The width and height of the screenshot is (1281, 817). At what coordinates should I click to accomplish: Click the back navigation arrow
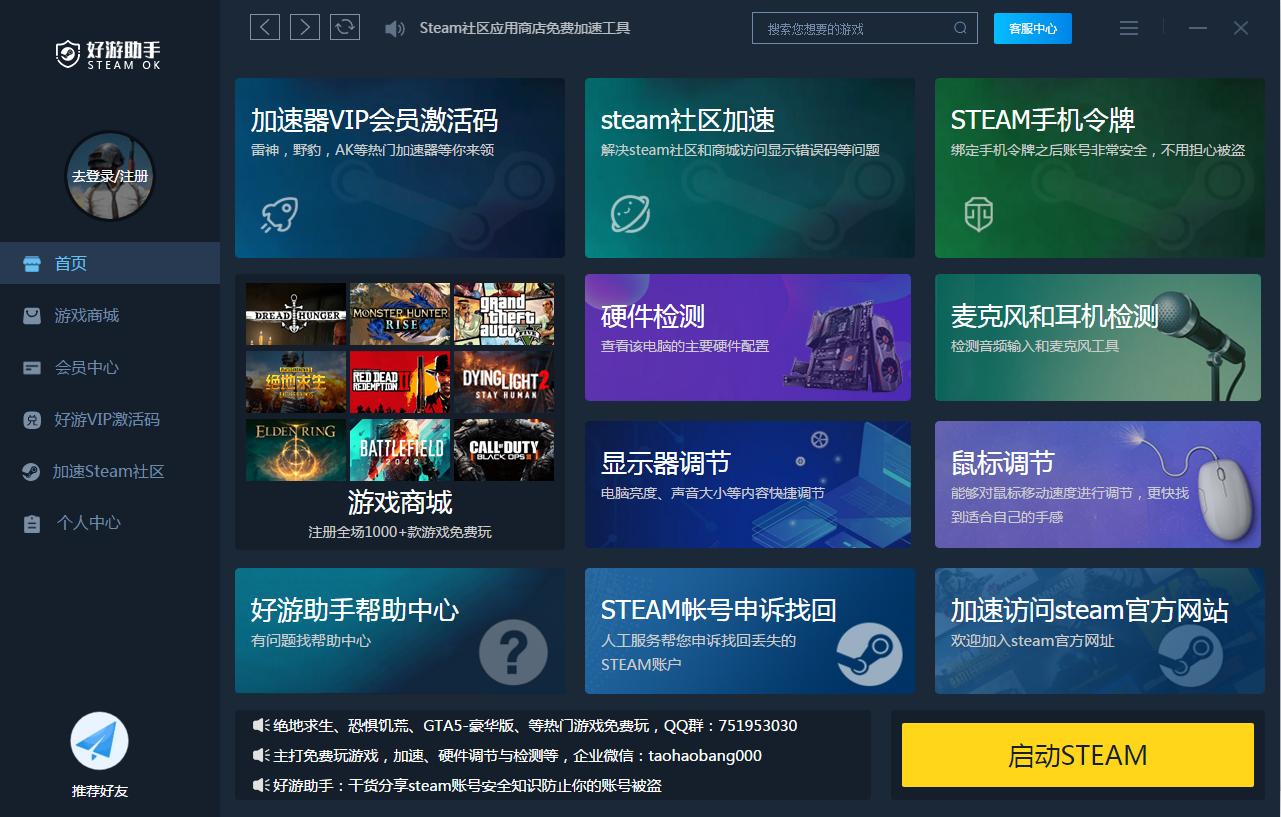click(x=264, y=27)
